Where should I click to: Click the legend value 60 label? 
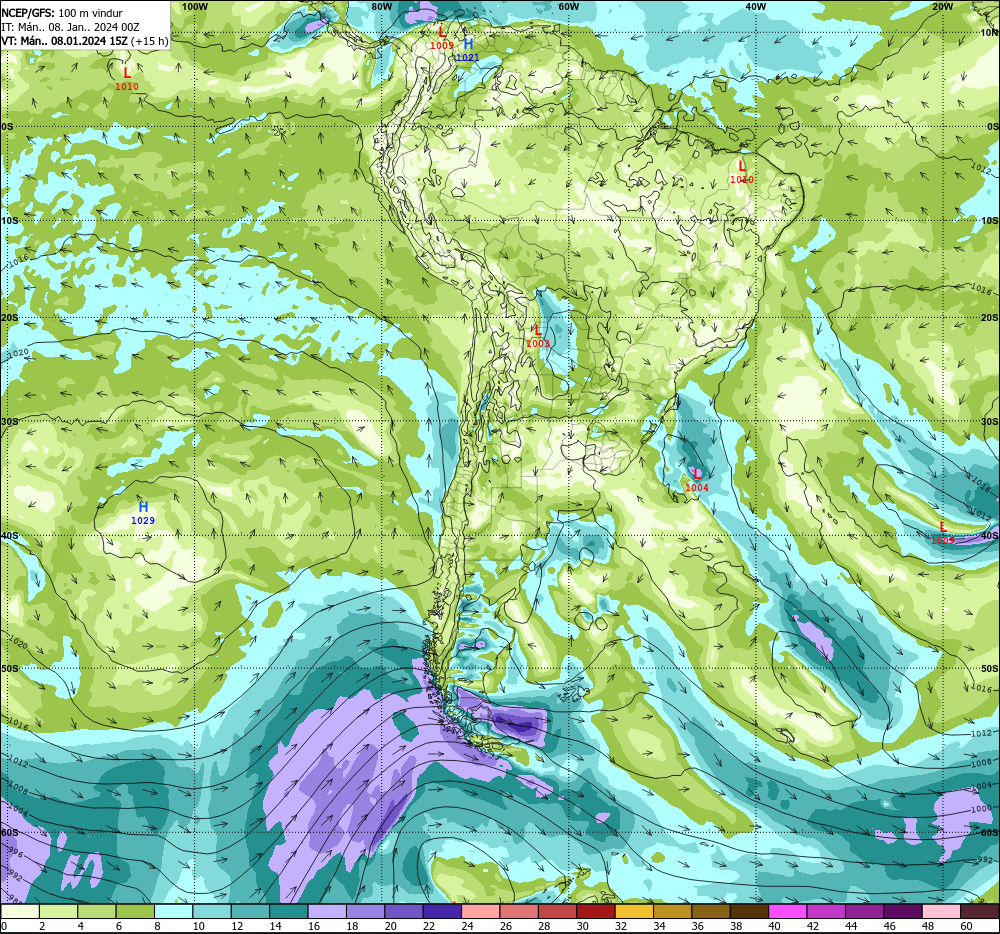tap(966, 926)
